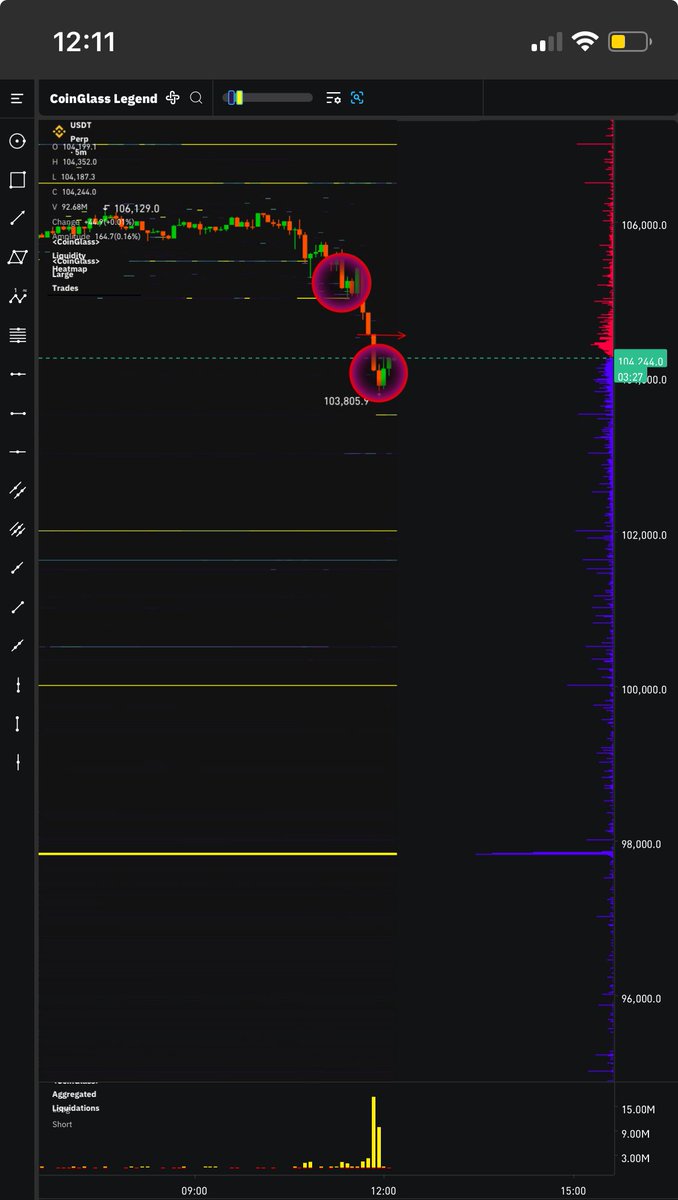Viewport: 678px width, 1200px height.
Task: Click the Aggregated Liquidations indicator label
Action: (75, 1101)
